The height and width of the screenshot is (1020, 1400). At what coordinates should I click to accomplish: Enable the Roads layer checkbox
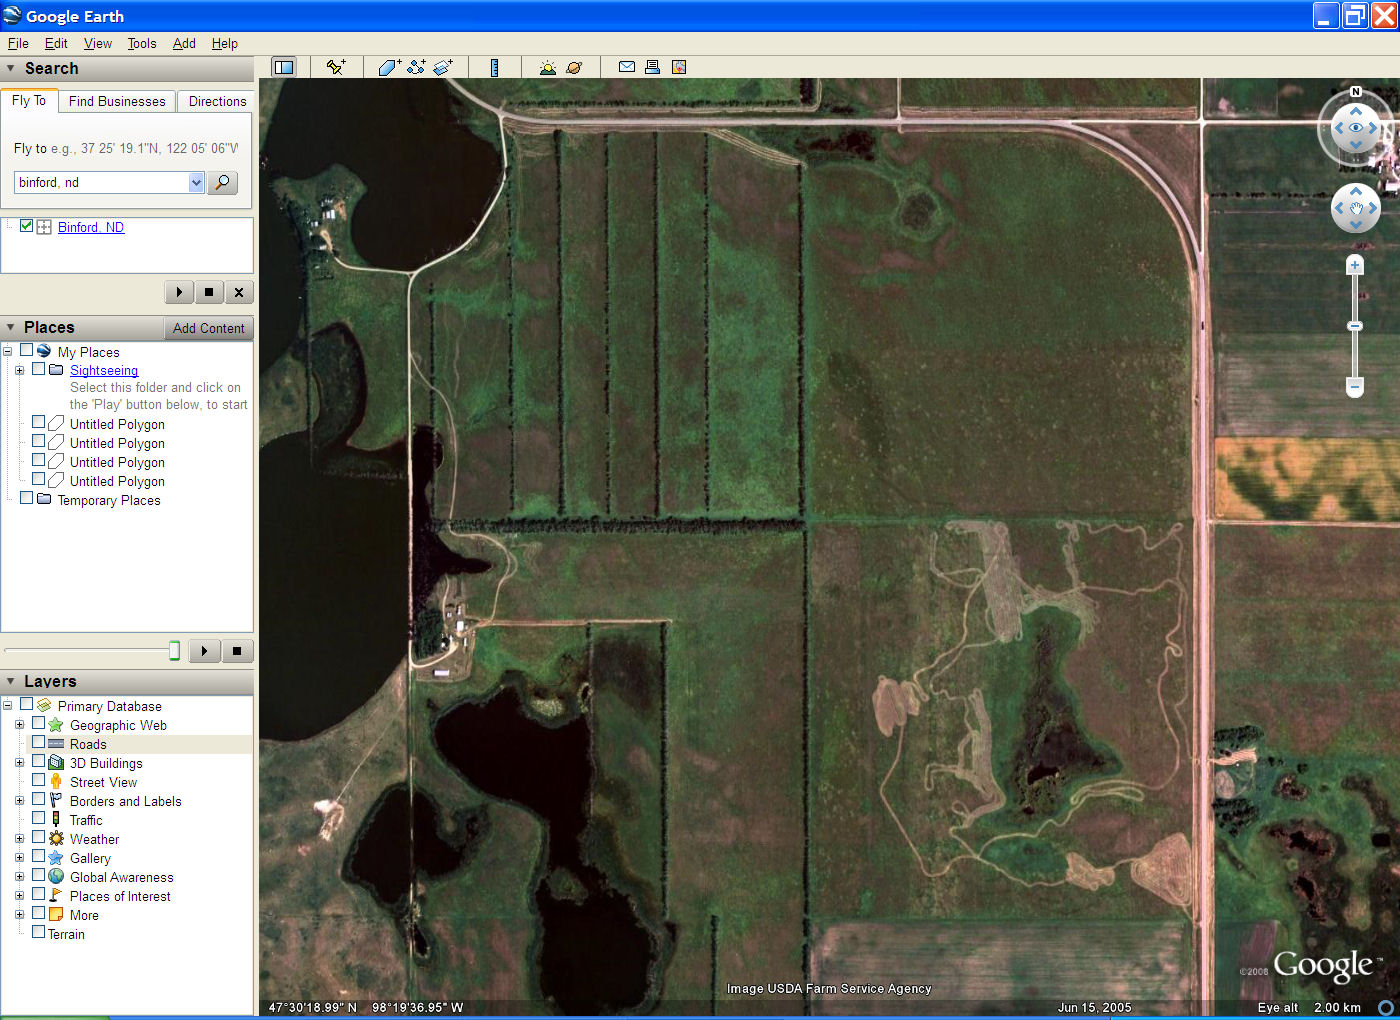[x=39, y=742]
